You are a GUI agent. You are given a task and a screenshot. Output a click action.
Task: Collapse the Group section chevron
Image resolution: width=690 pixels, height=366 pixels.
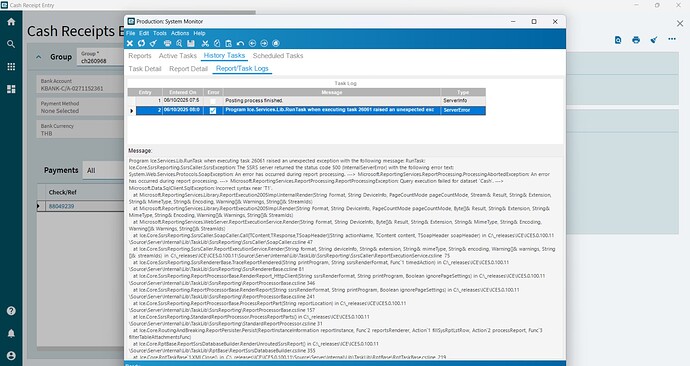tap(39, 57)
